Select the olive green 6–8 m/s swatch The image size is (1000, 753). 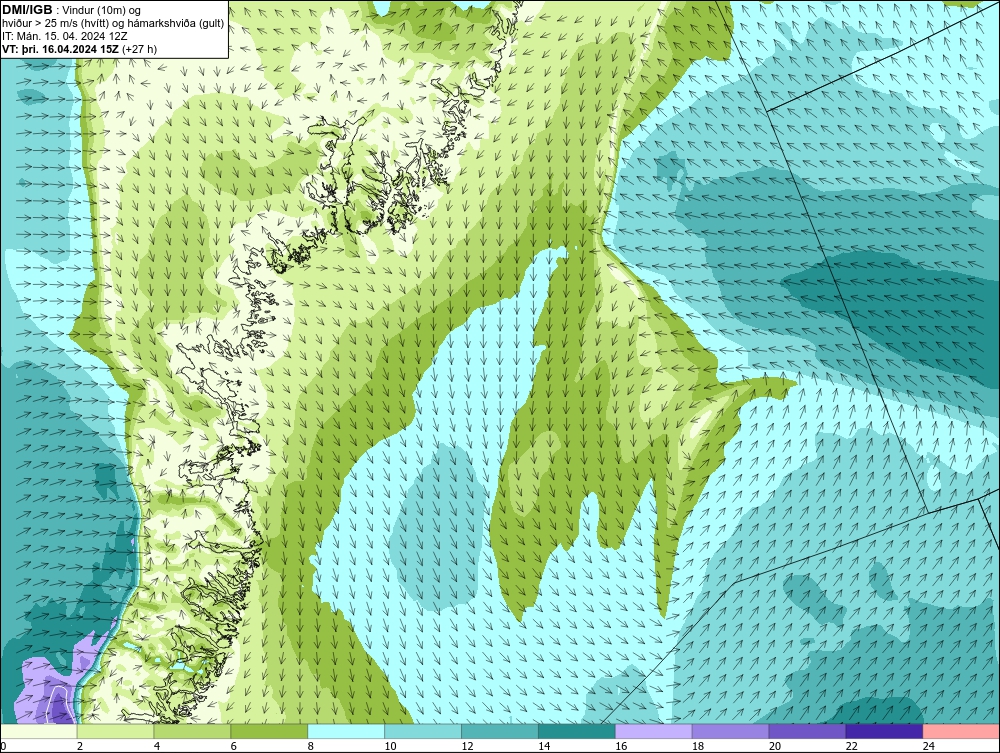269,731
